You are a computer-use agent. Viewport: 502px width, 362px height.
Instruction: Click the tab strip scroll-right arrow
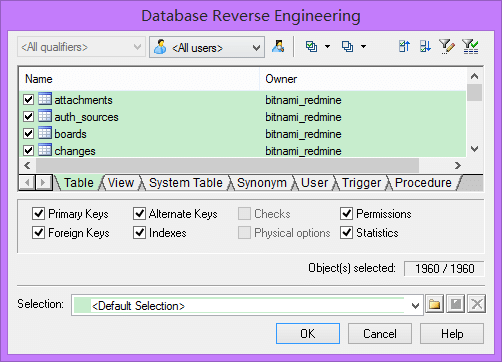[43, 183]
